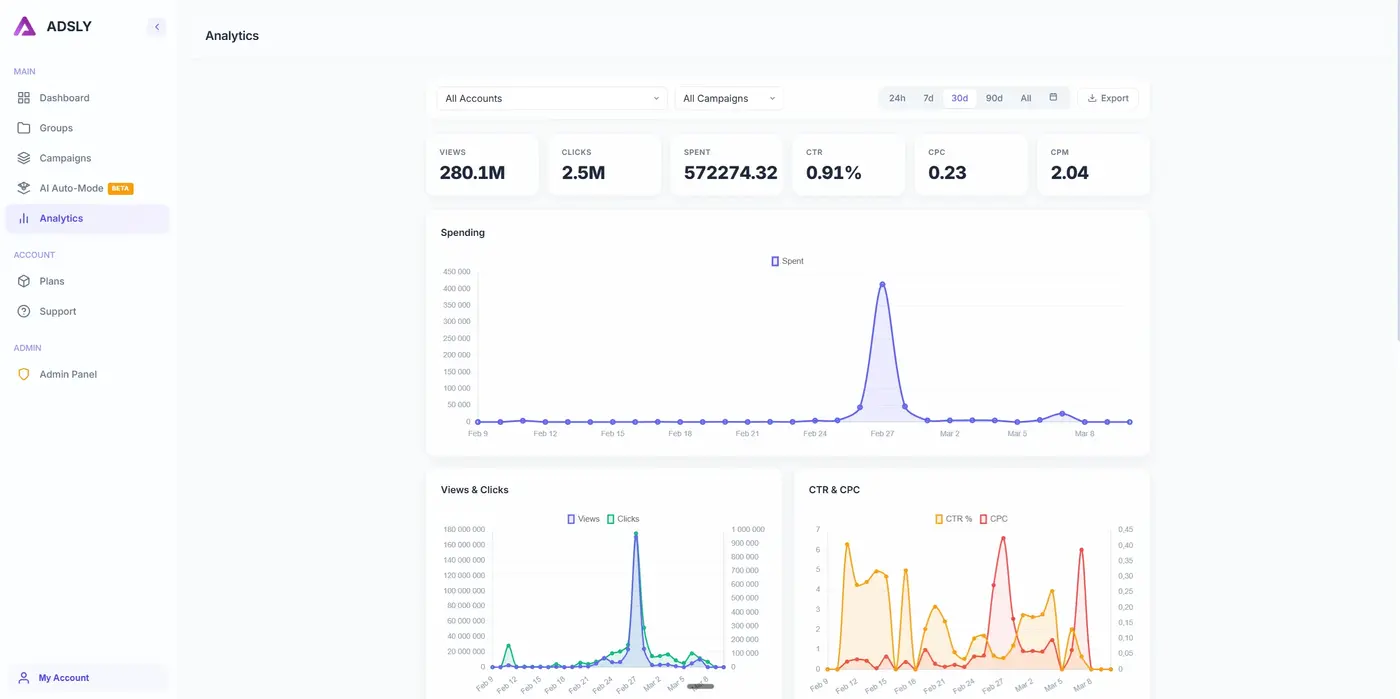Click the Support question-mark icon
1400x699 pixels.
pyautogui.click(x=24, y=311)
